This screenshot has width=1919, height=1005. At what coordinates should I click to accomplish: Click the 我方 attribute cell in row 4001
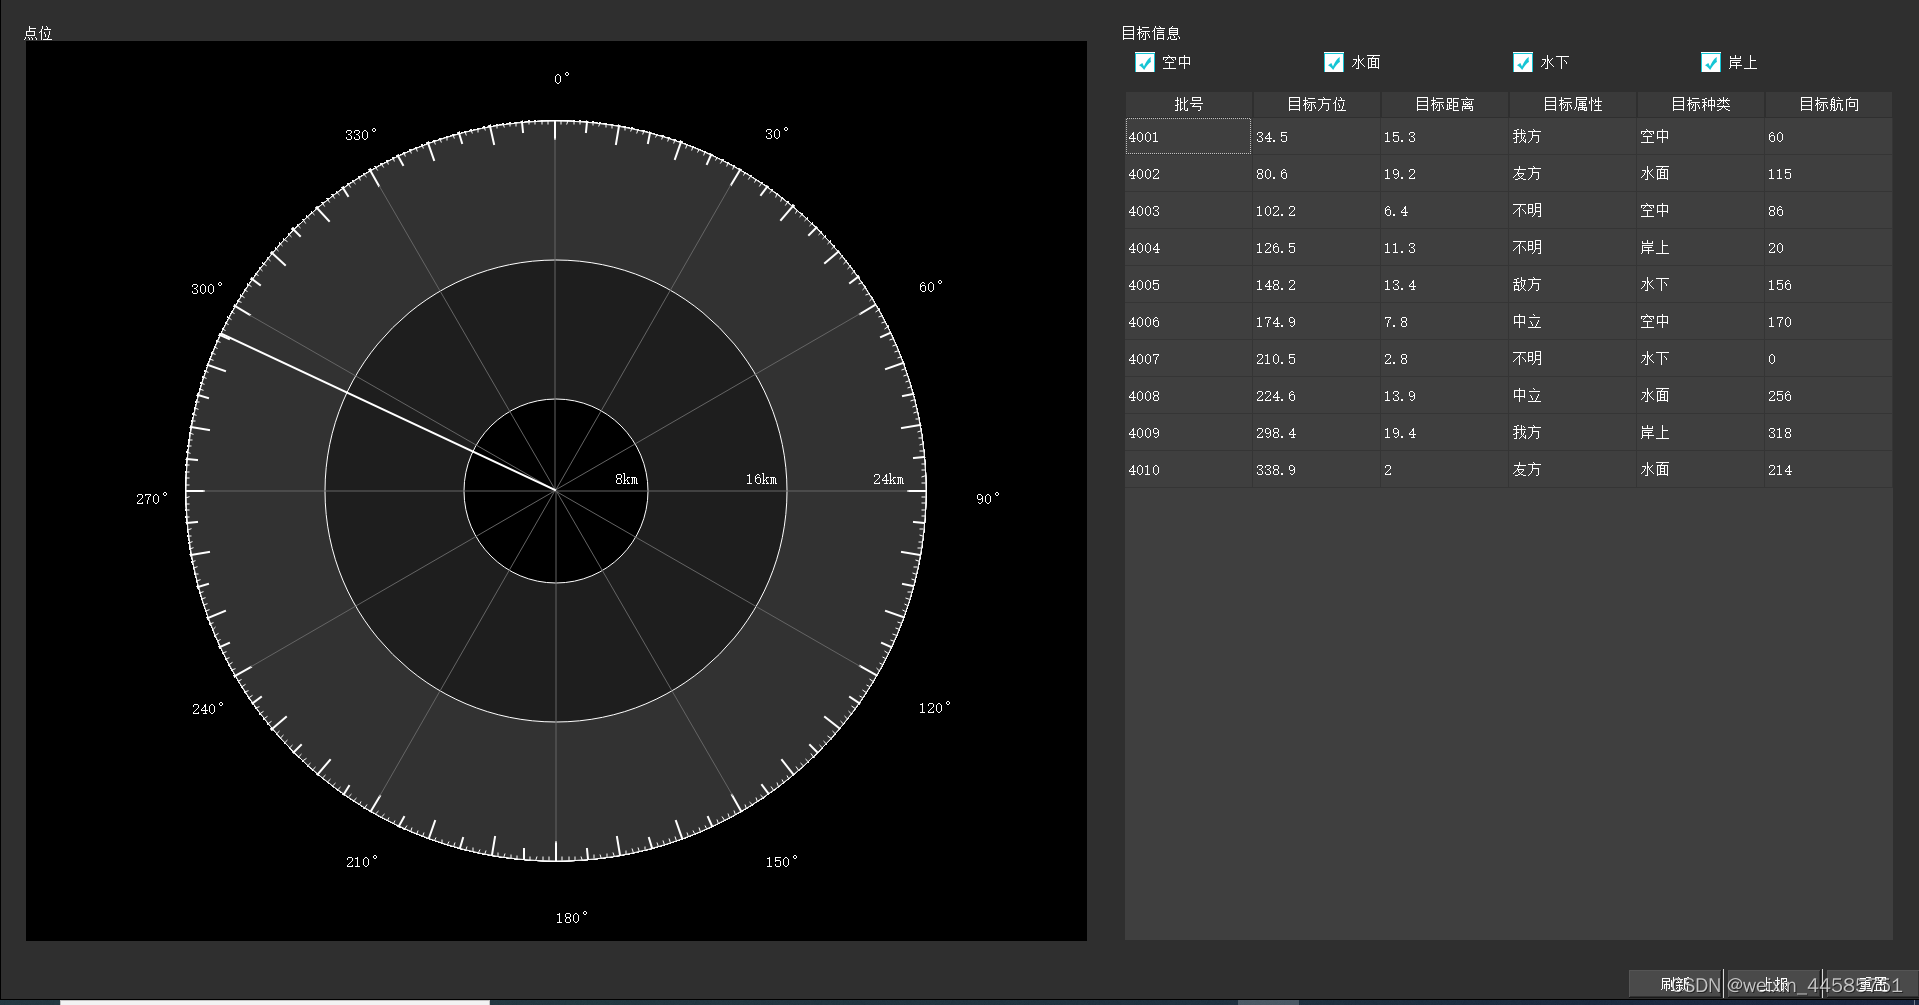1573,137
